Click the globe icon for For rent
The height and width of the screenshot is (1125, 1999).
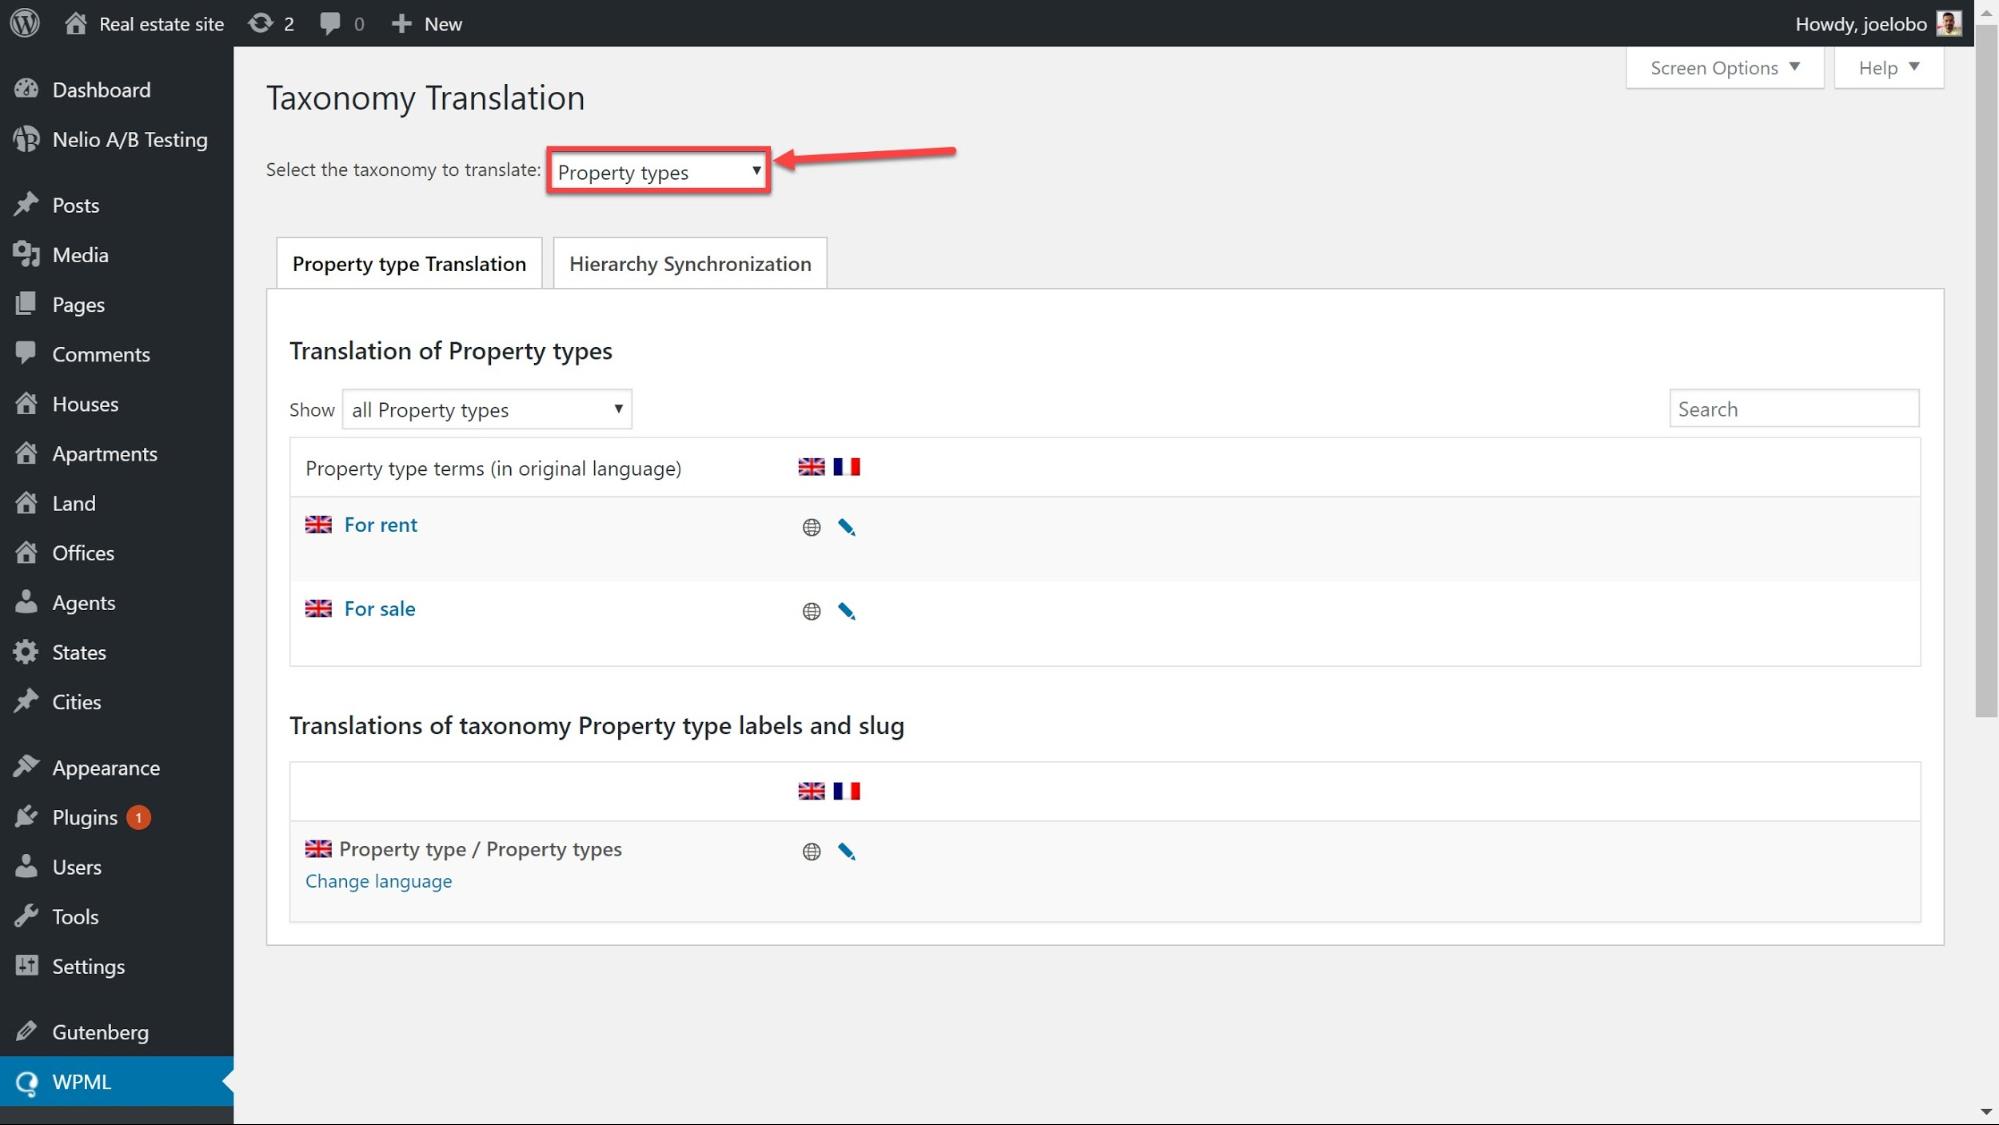click(811, 527)
